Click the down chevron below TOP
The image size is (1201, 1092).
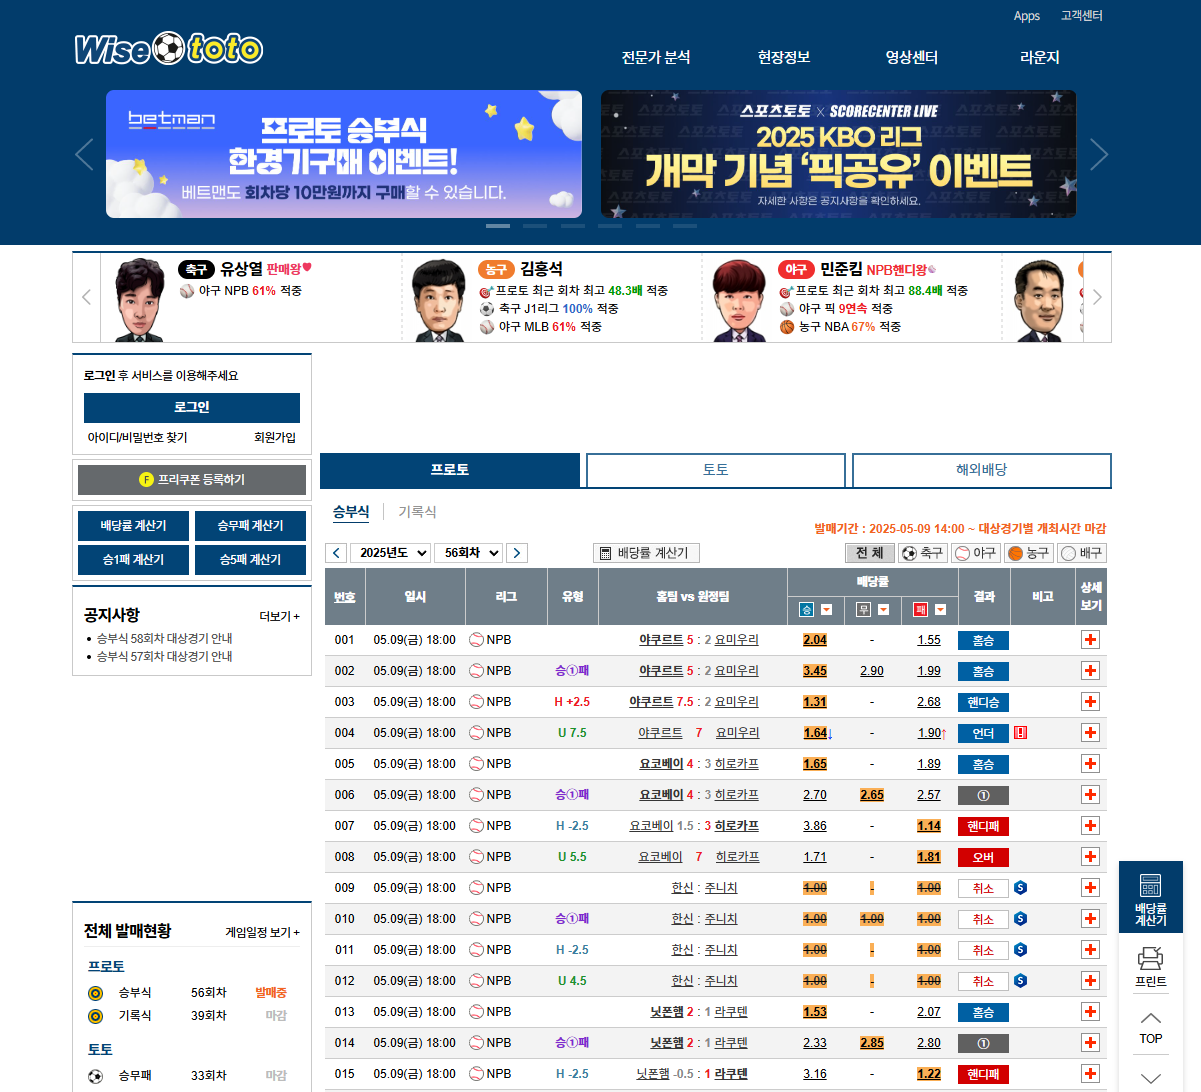(1151, 1078)
